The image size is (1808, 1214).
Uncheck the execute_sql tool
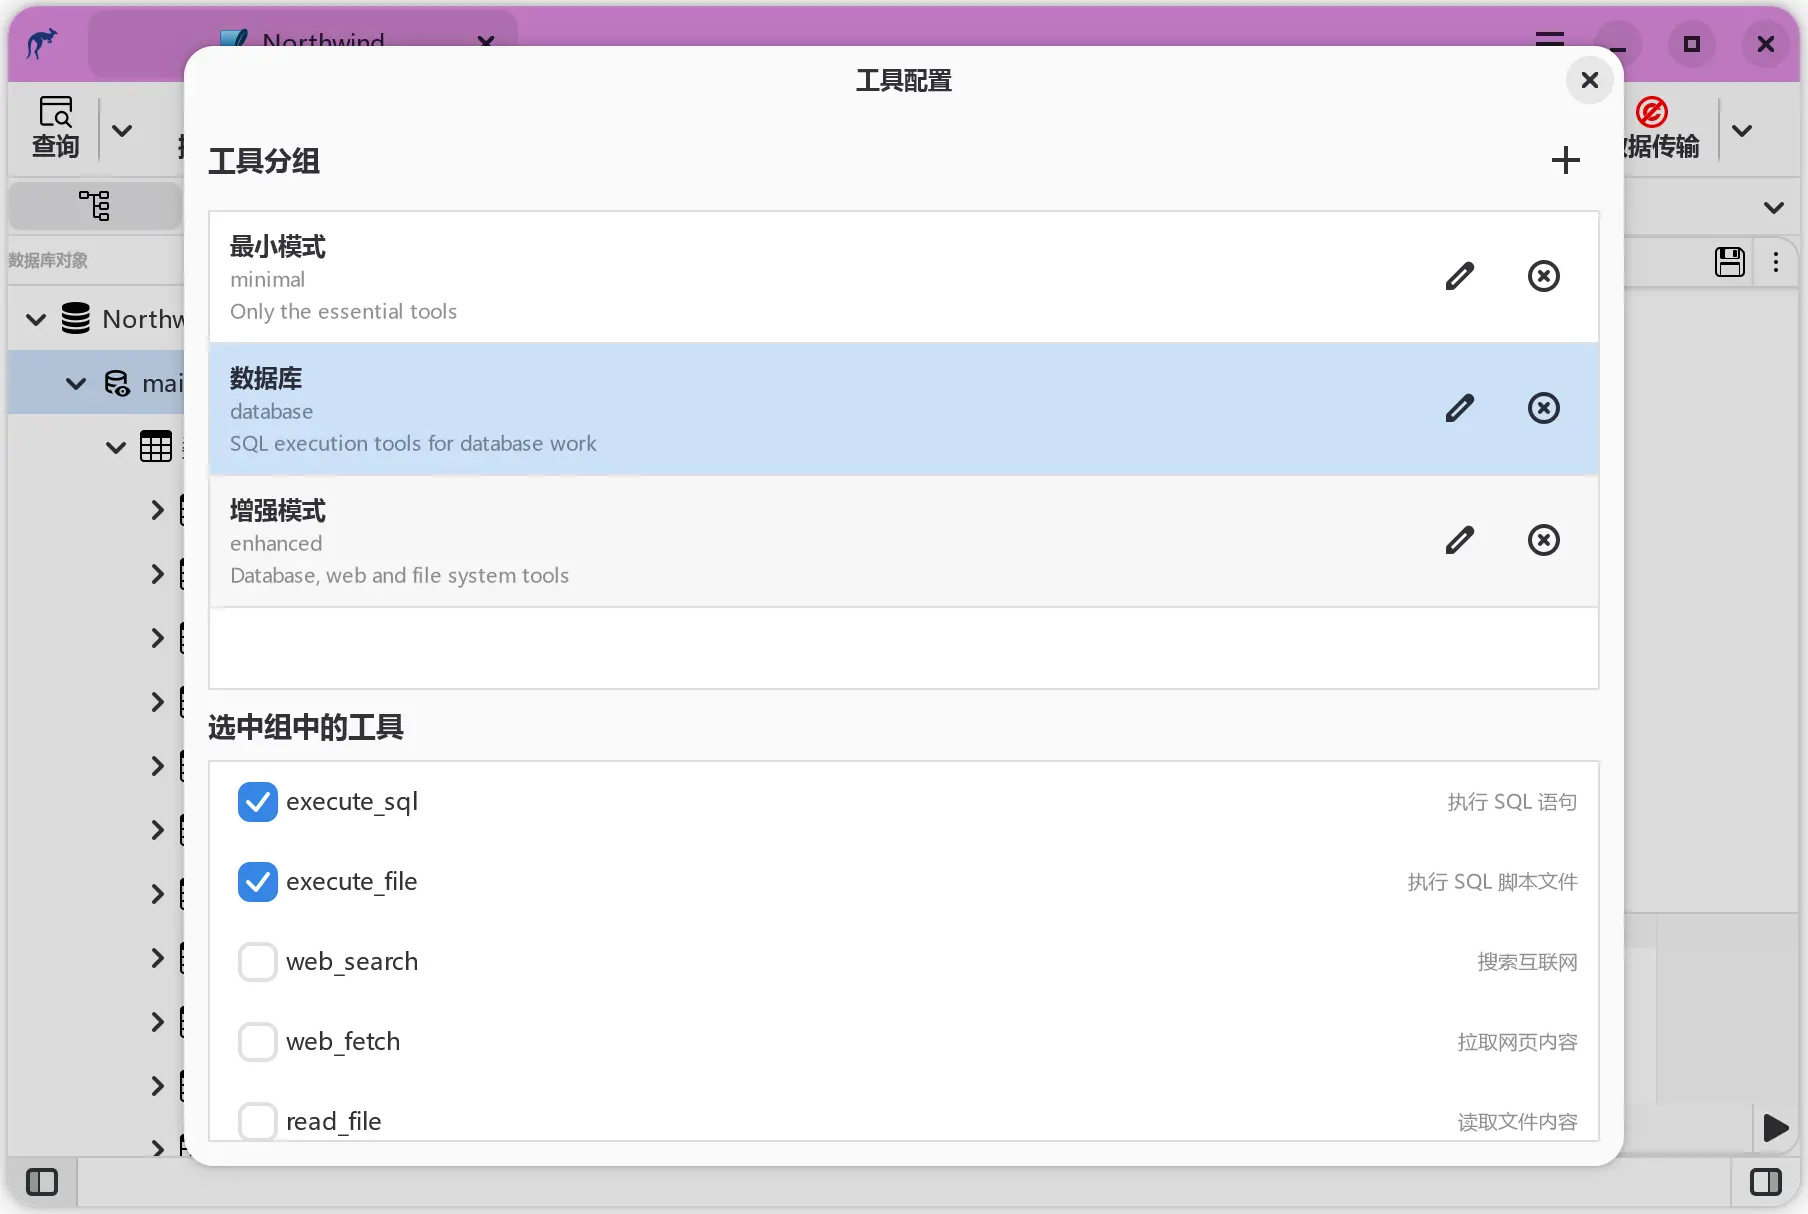[x=258, y=802]
